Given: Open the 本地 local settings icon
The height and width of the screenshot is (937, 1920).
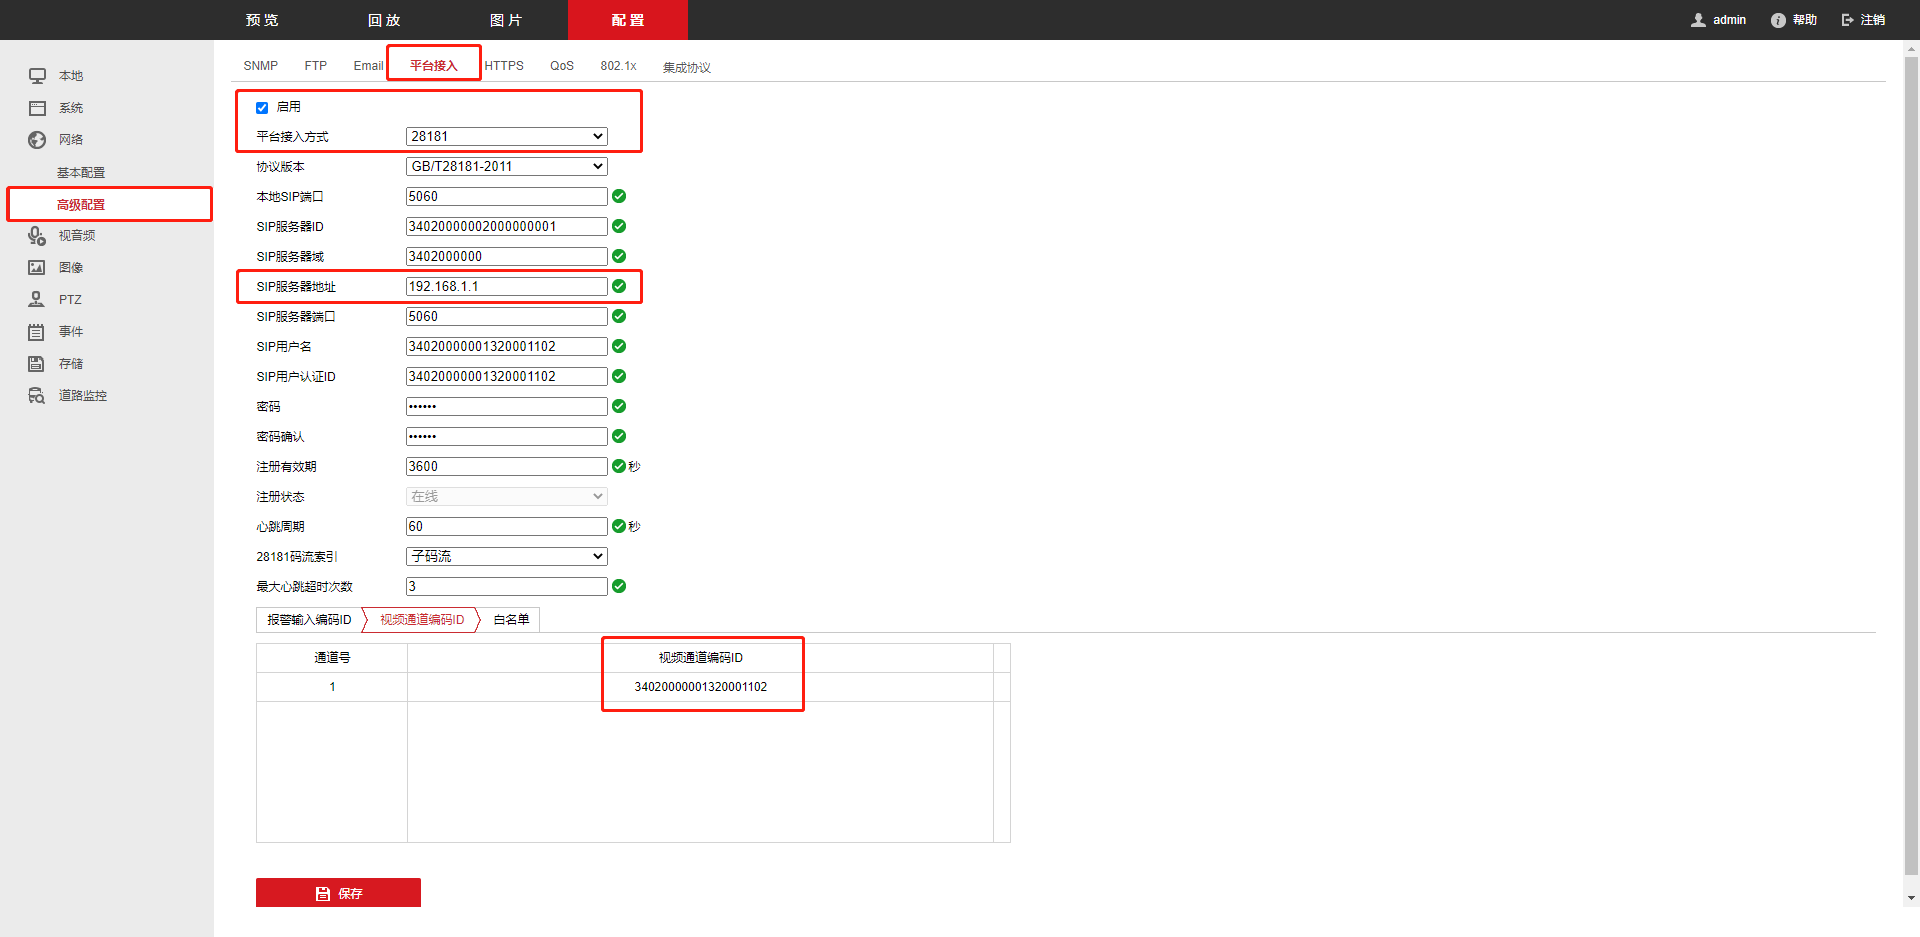Looking at the screenshot, I should click(37, 76).
